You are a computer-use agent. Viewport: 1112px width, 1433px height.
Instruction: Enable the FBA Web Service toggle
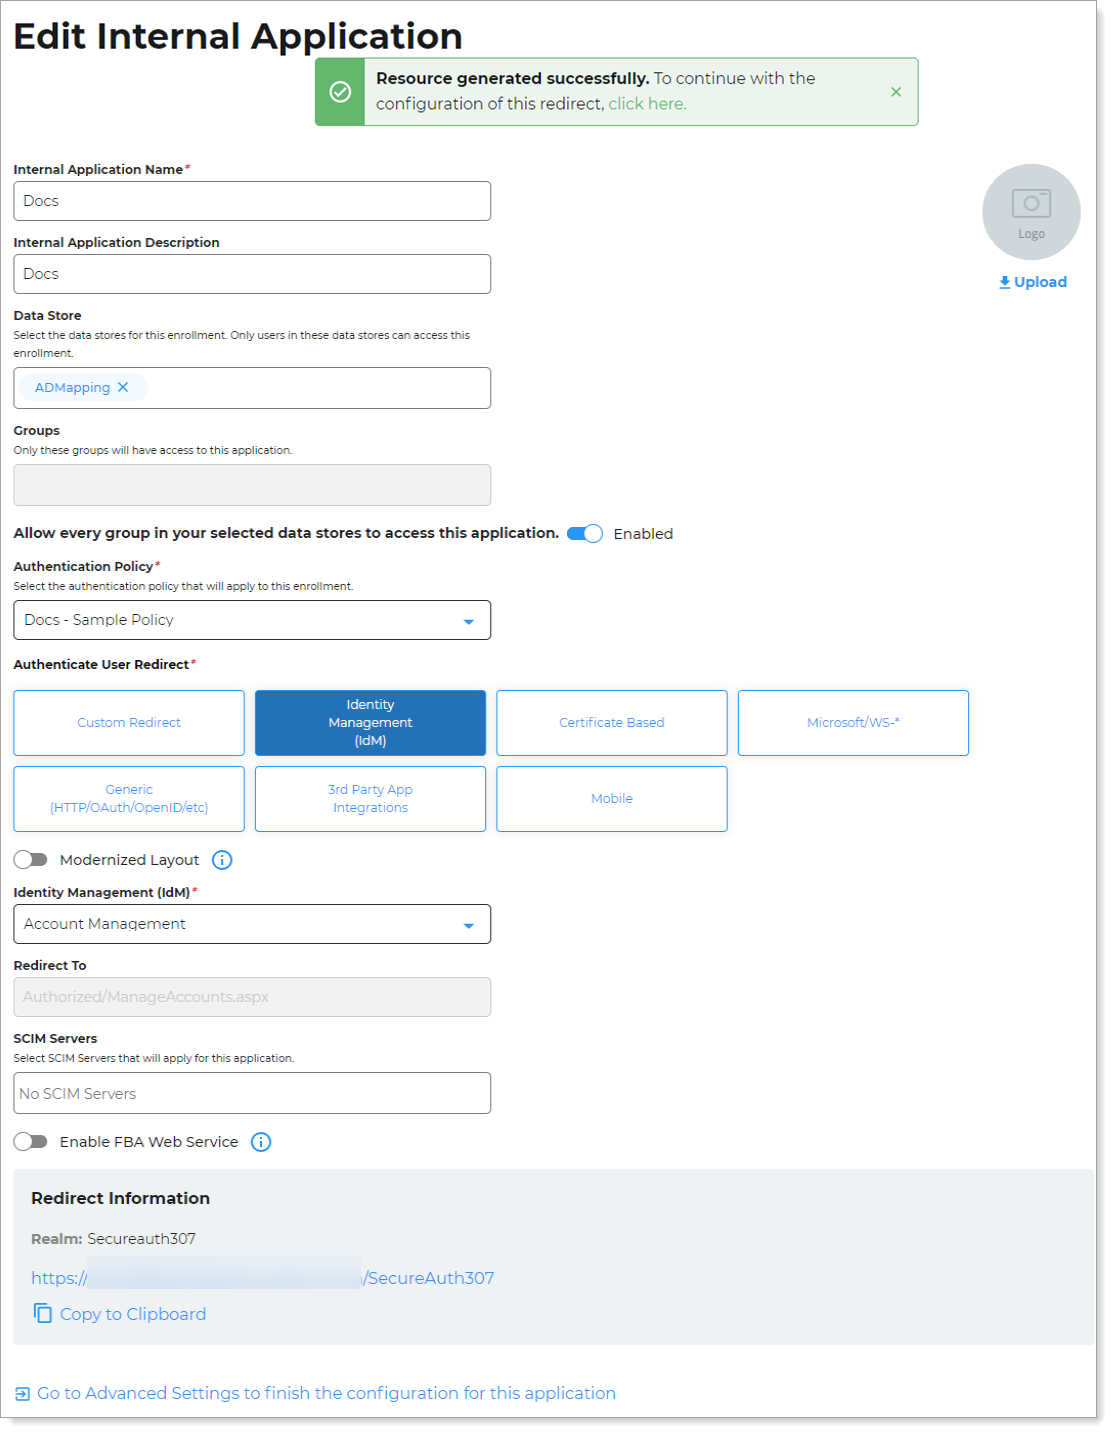pos(31,1142)
